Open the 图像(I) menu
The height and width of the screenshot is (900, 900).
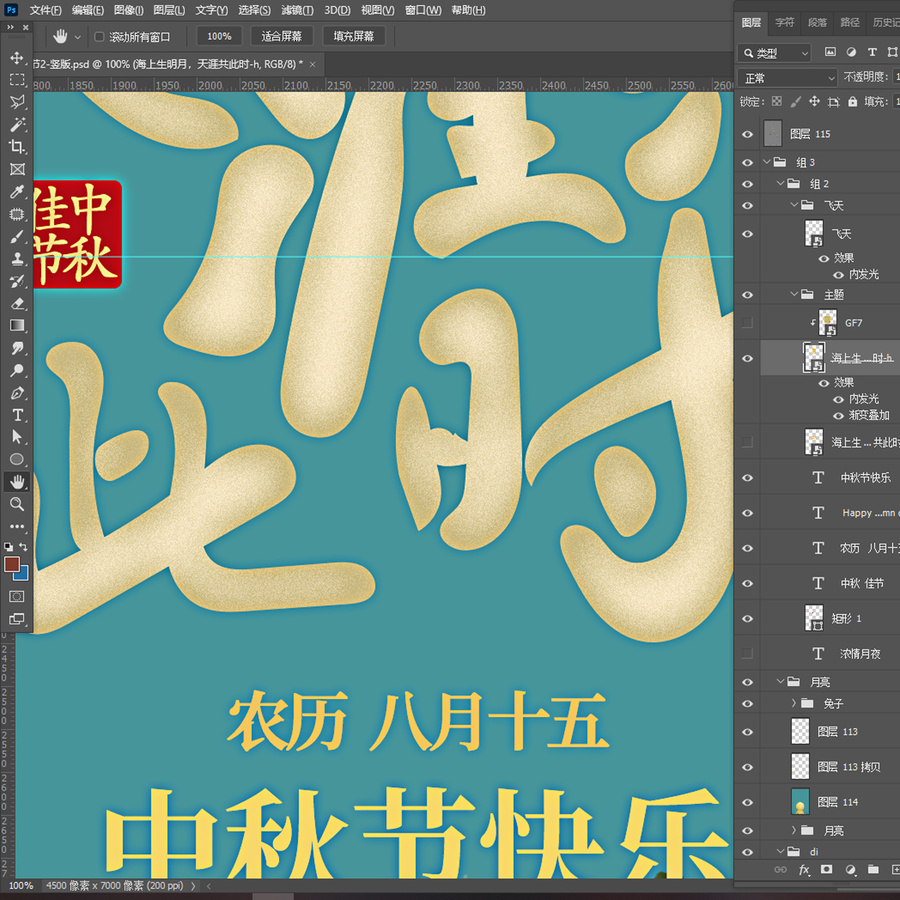click(129, 10)
